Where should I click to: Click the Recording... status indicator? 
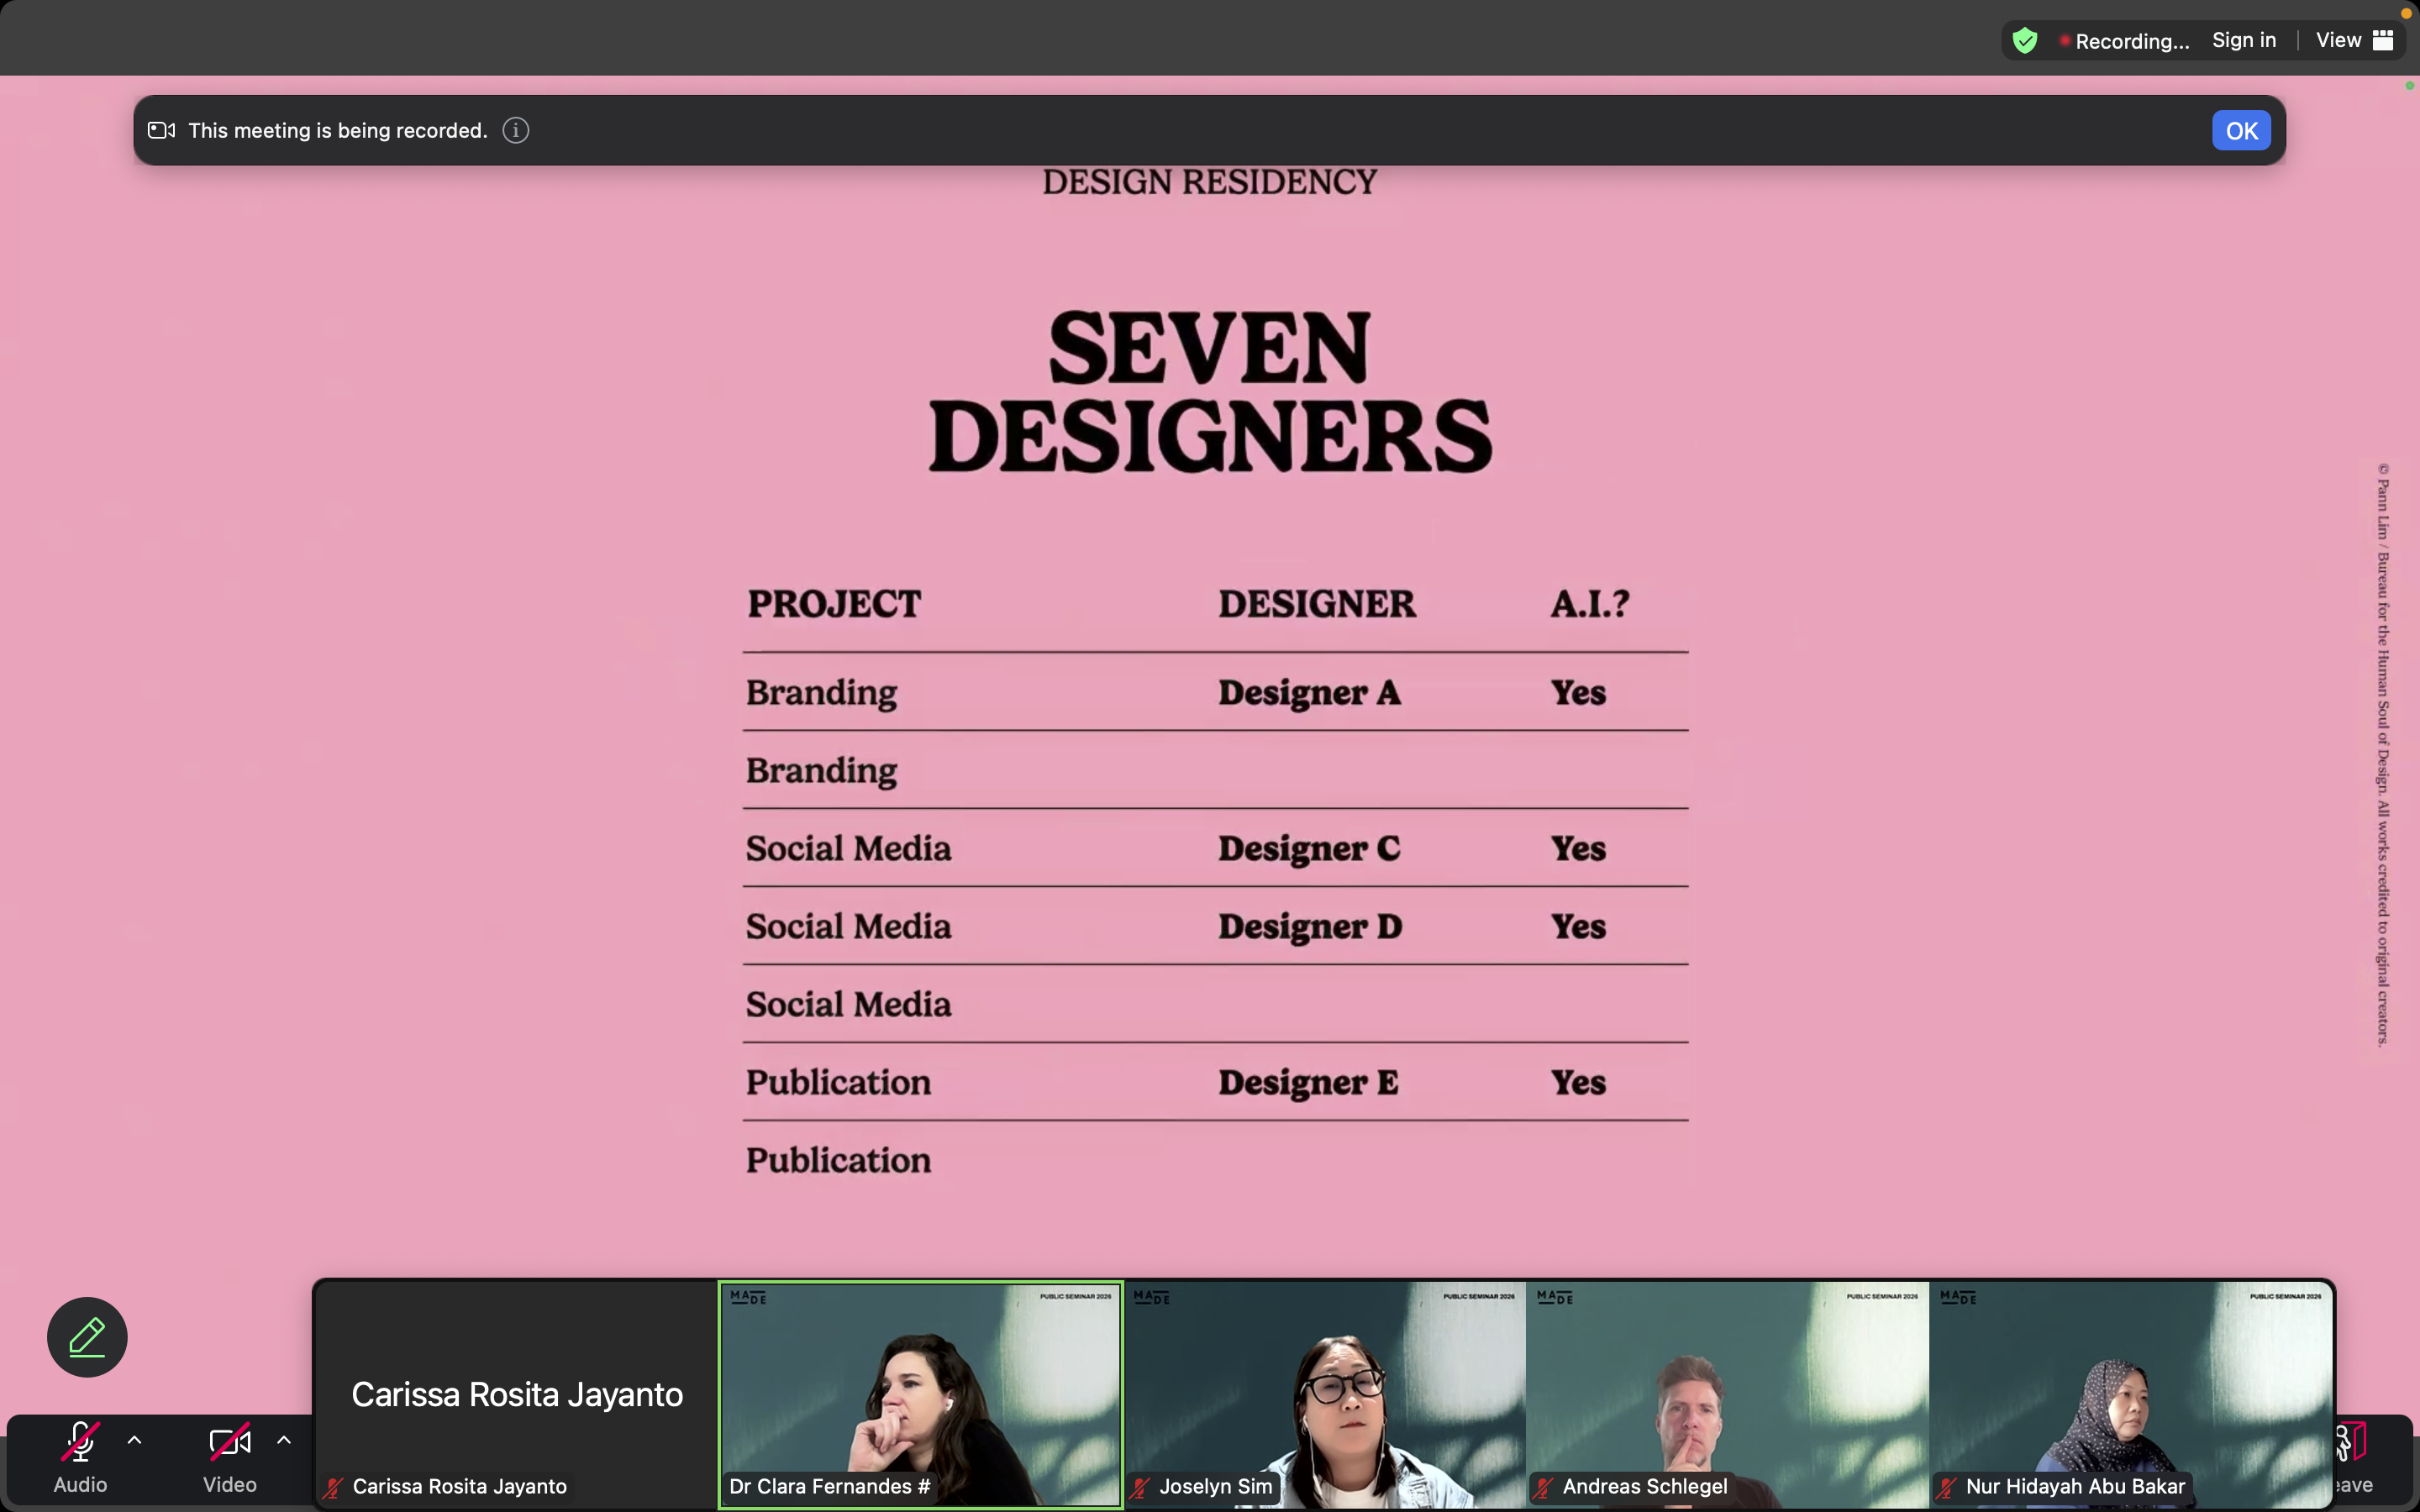[2125, 41]
